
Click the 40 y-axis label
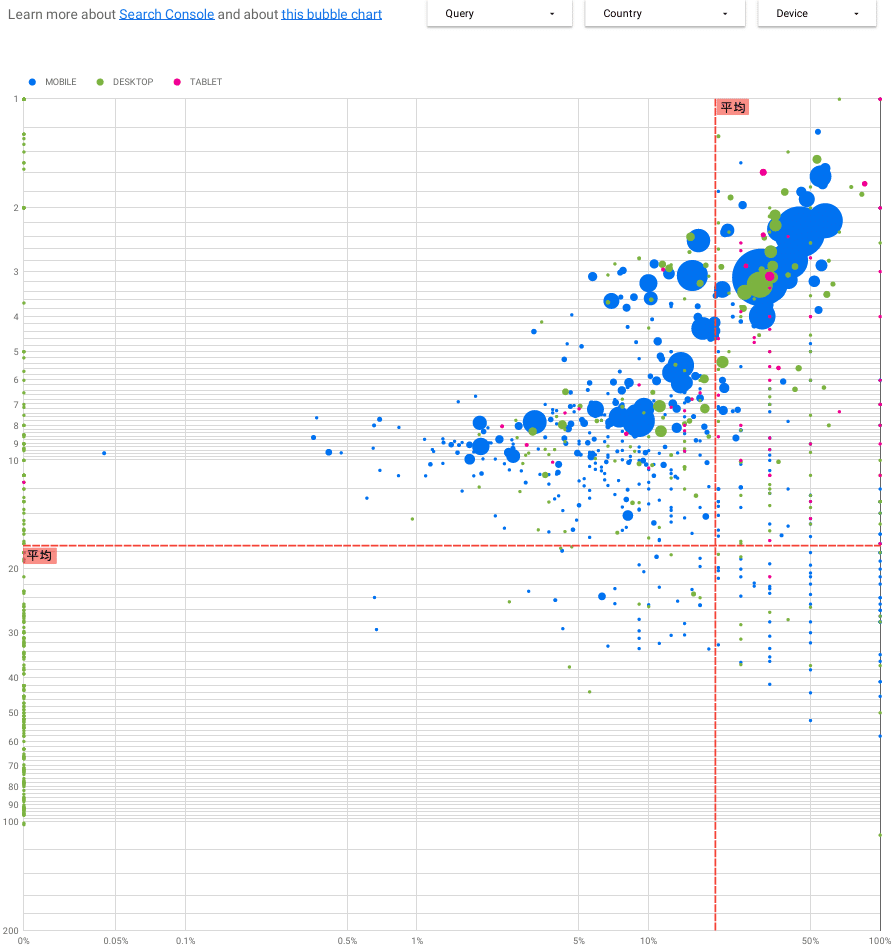[13, 678]
